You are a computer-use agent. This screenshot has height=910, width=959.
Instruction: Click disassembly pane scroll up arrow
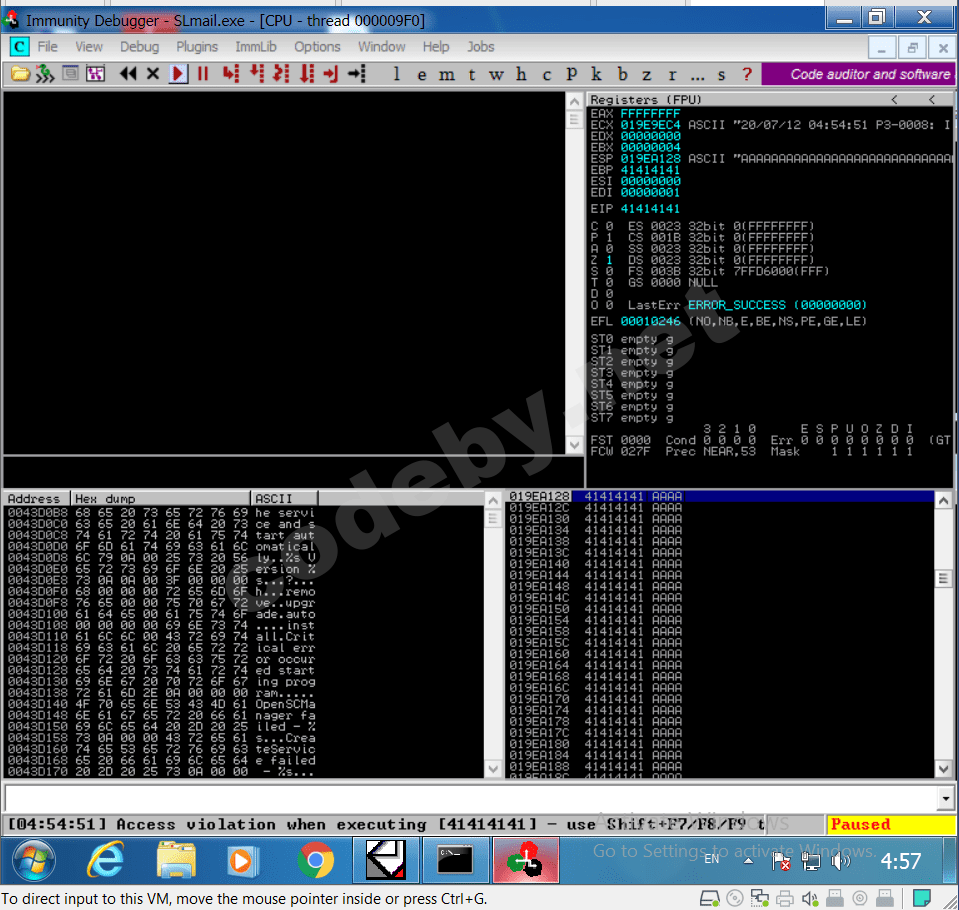click(x=574, y=101)
